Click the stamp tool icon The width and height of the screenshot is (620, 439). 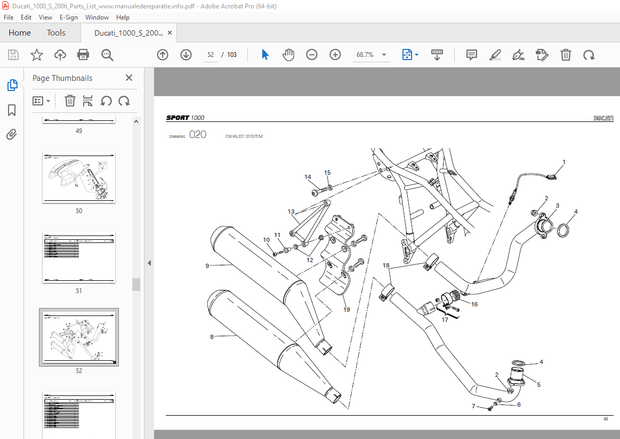click(542, 55)
